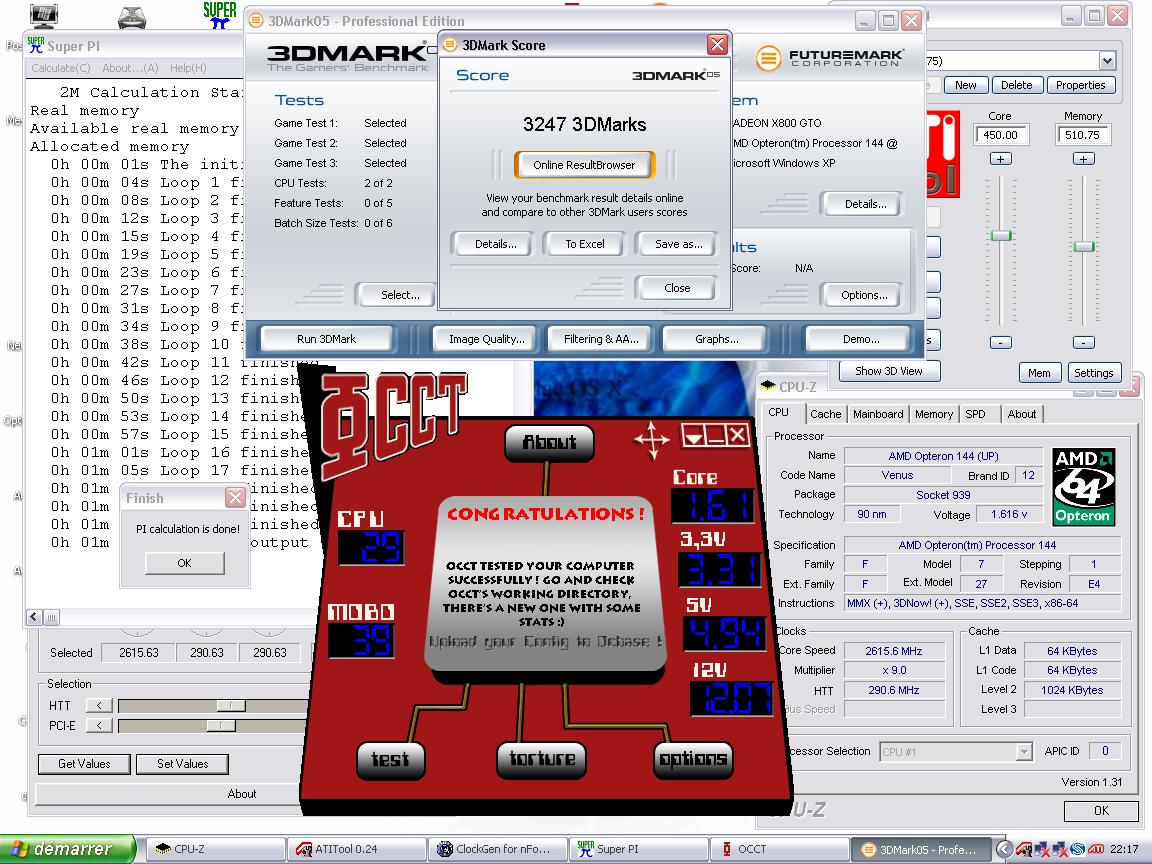
Task: Open the SUPER PI desktop shortcut icon
Action: click(x=219, y=15)
